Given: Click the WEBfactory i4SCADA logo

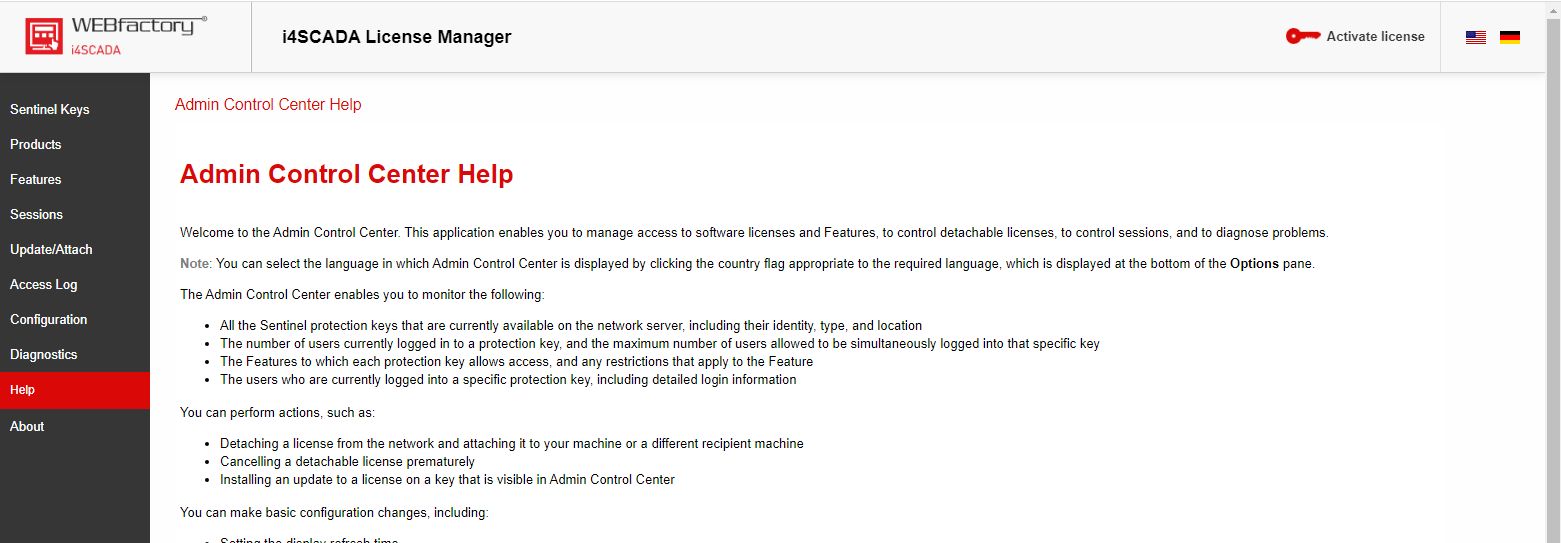Looking at the screenshot, I should 116,36.
